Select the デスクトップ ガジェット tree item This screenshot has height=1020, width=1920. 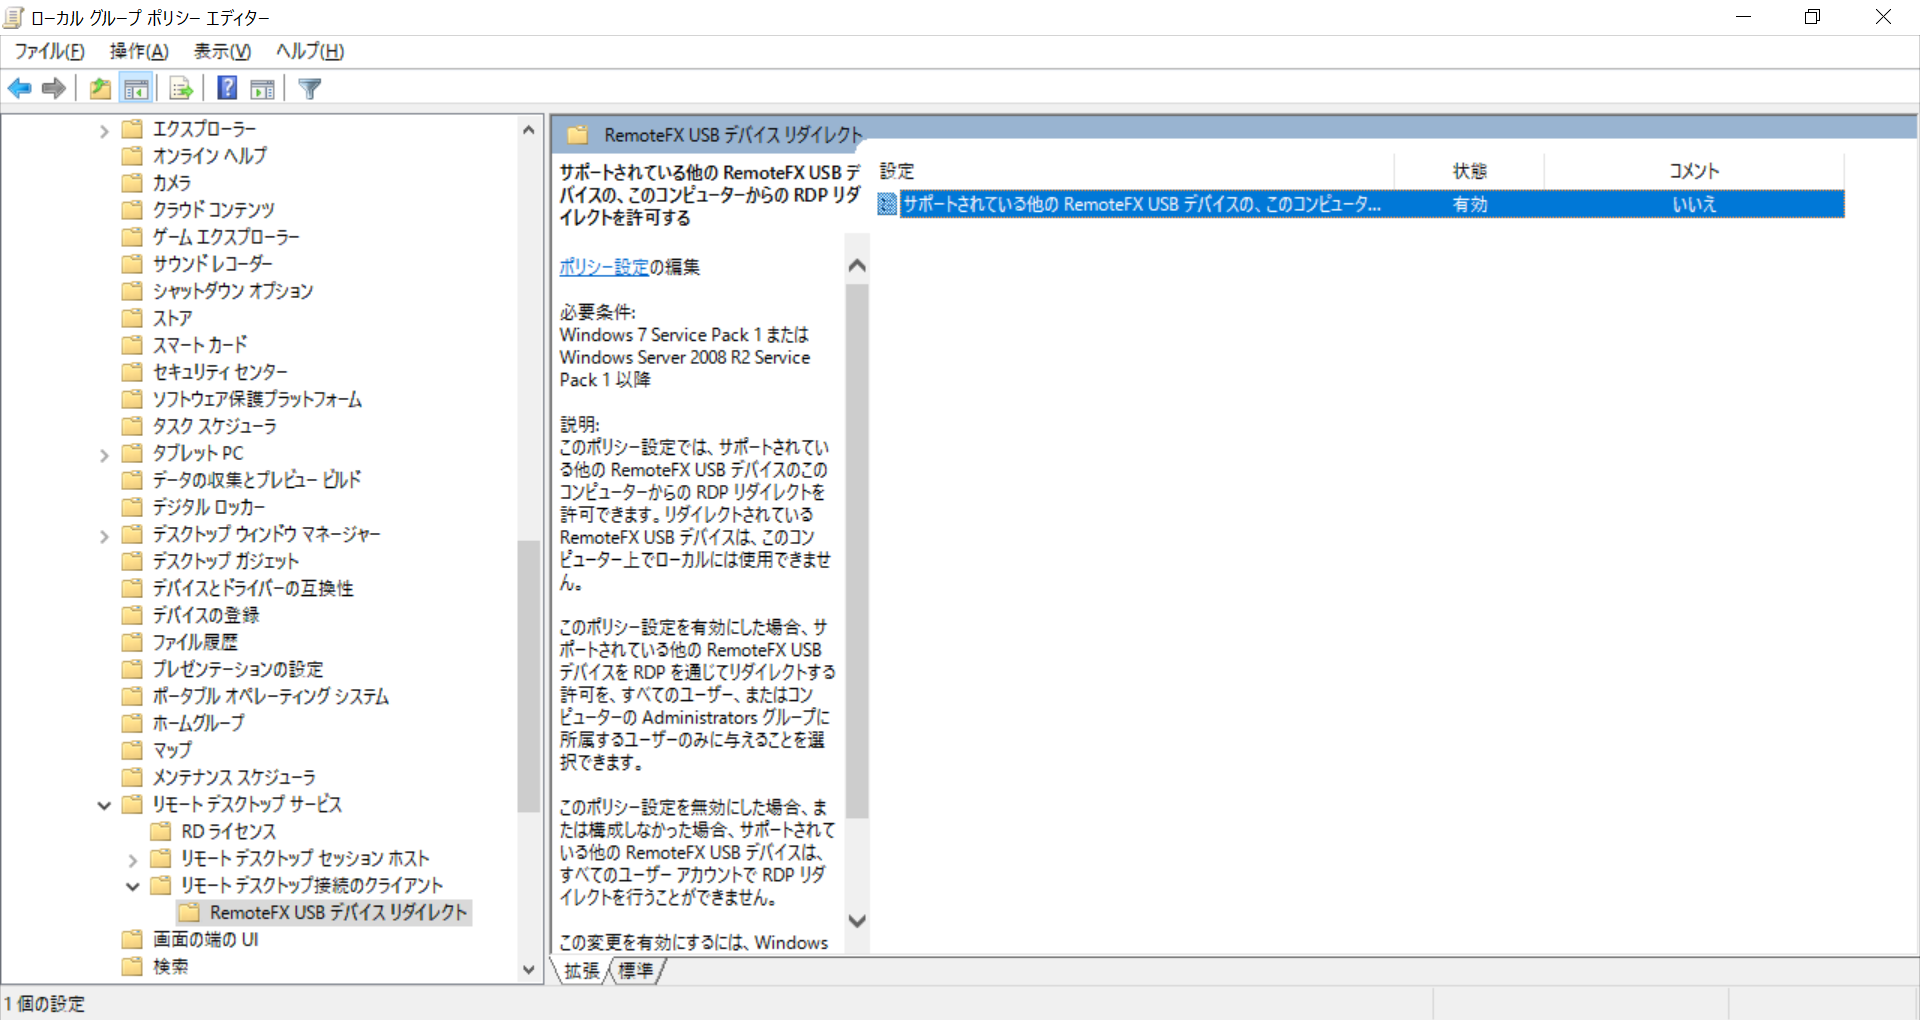[x=225, y=561]
